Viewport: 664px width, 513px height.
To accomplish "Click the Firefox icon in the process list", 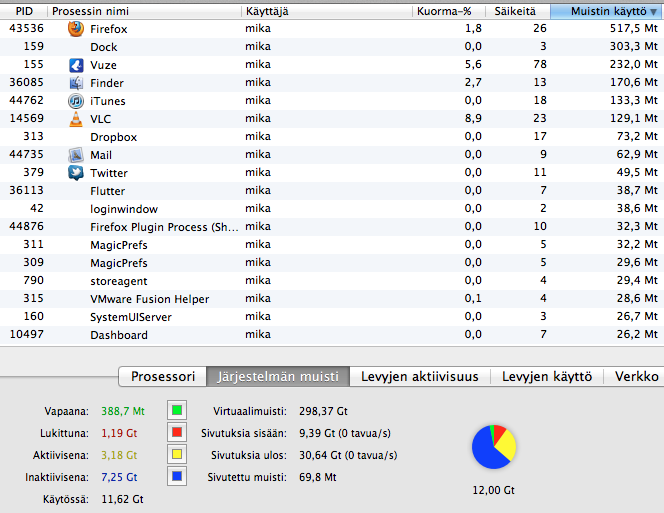I will [x=76, y=29].
